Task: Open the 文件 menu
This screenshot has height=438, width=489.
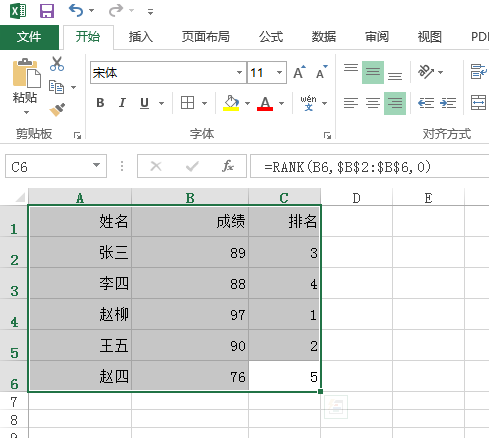Action: (29, 37)
